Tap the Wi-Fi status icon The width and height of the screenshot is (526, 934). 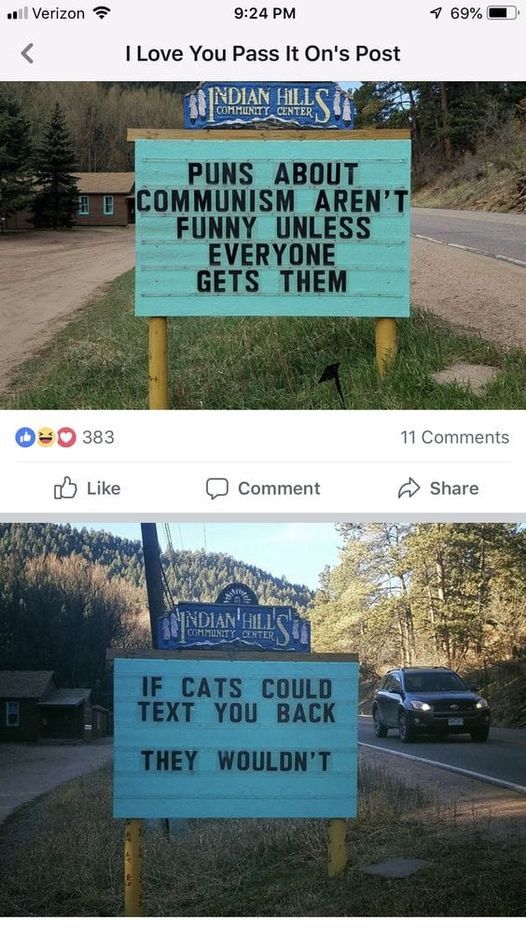coord(102,13)
